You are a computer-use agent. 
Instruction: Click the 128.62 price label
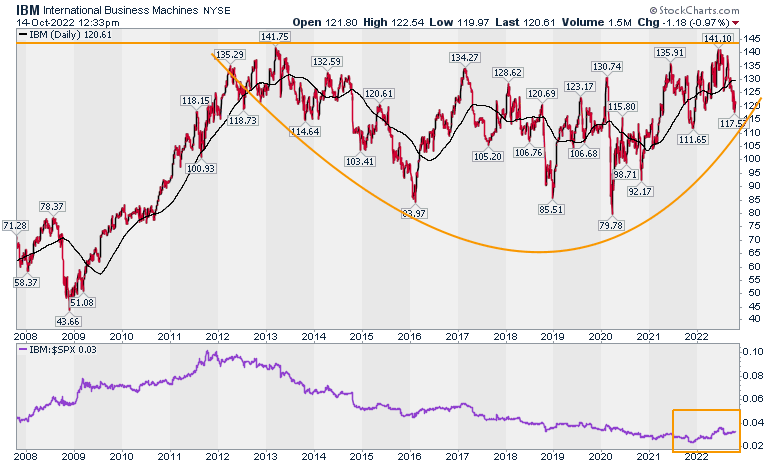pos(507,73)
